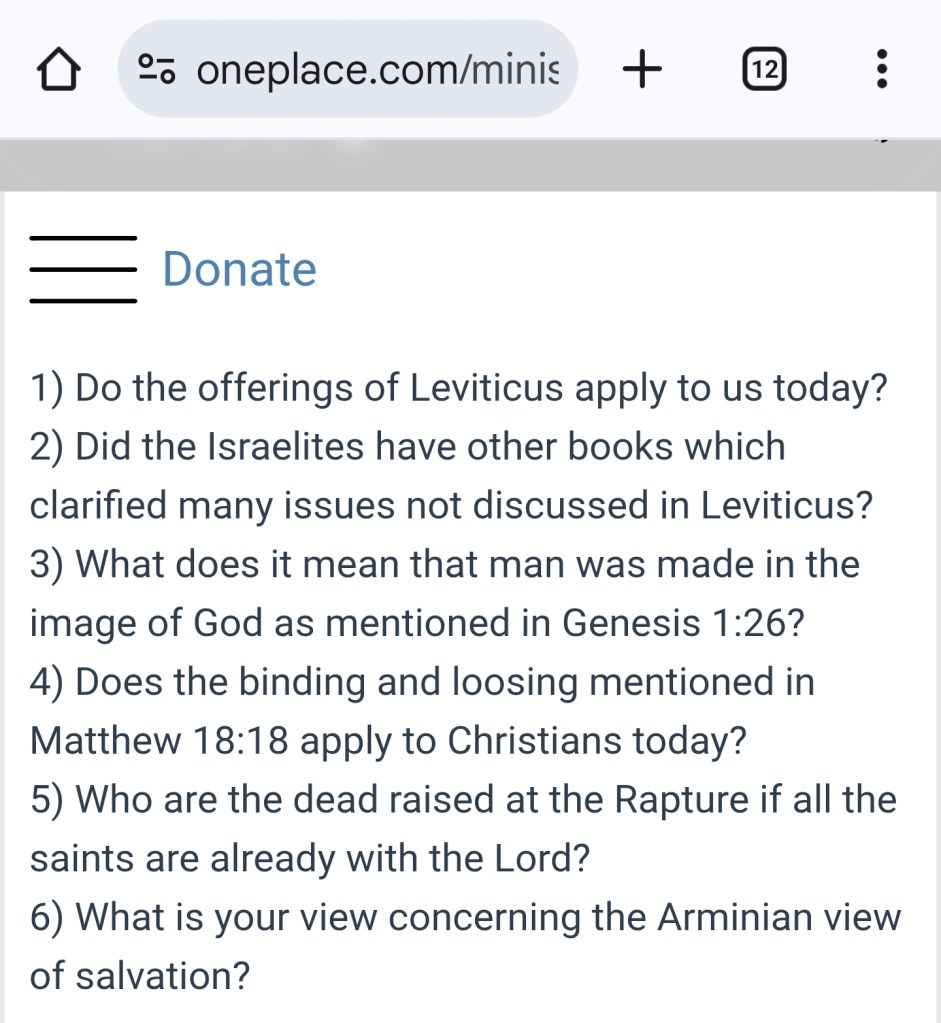Click the Donate link
This screenshot has height=1023, width=941.
pos(239,269)
